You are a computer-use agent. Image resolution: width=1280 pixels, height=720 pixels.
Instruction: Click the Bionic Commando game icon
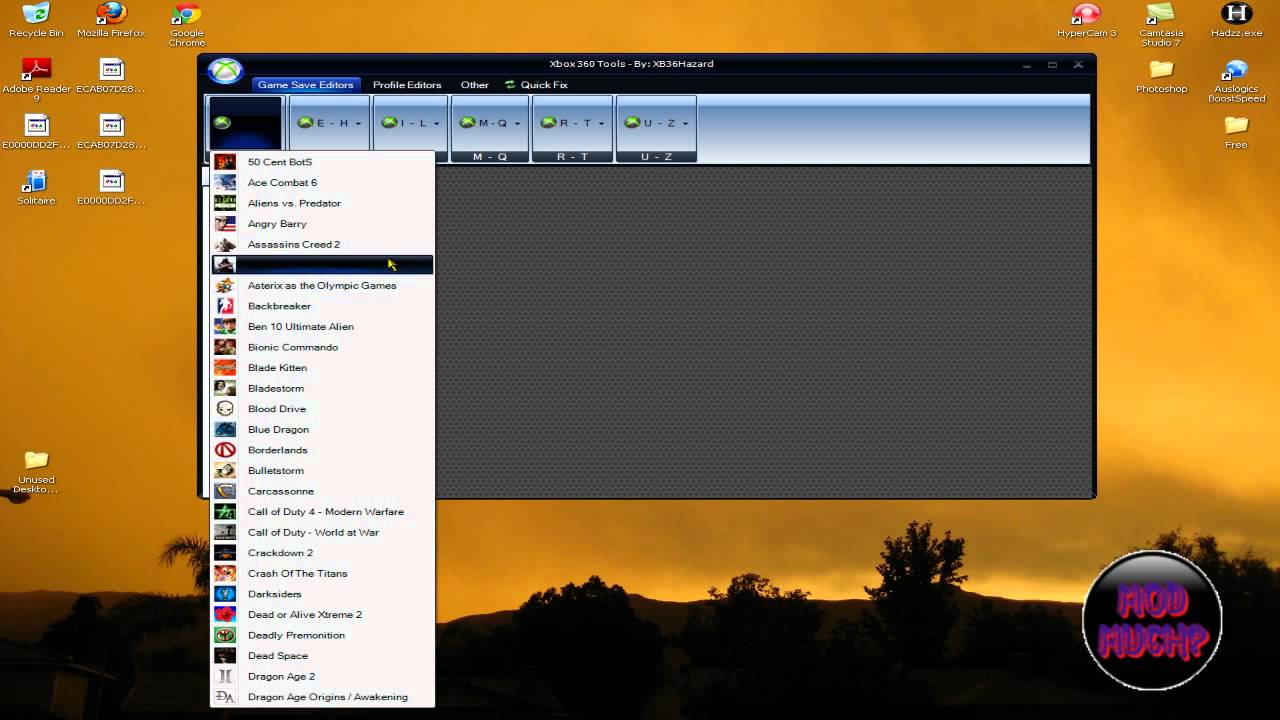click(x=225, y=347)
